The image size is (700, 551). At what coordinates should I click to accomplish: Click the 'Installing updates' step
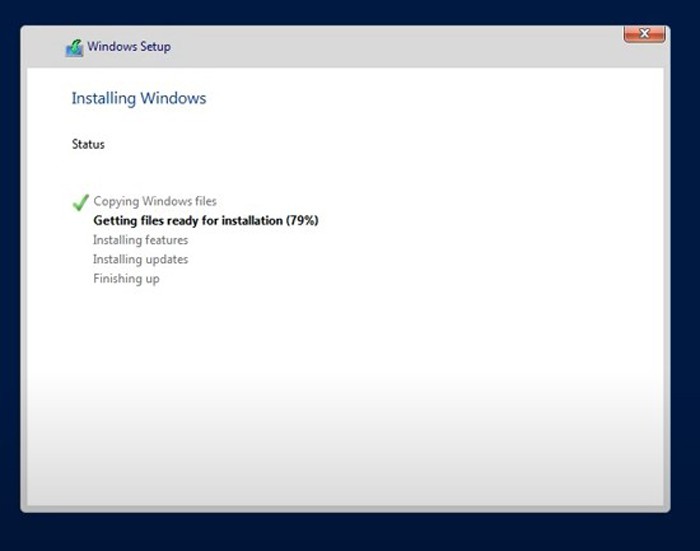click(141, 259)
